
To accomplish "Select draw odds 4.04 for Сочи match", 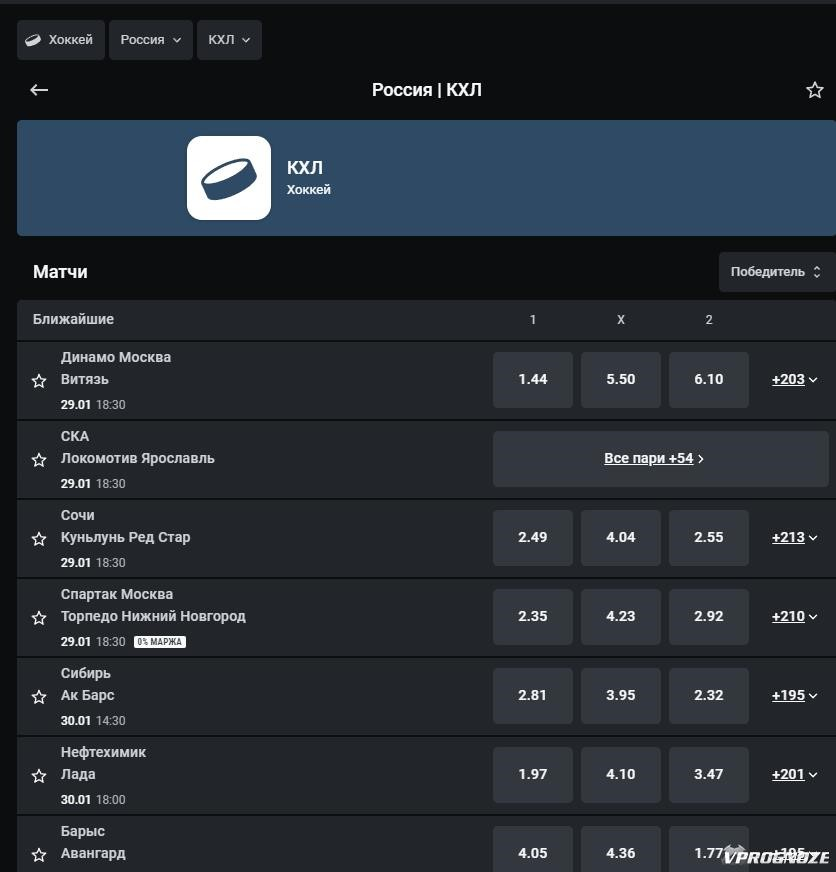I will coord(621,538).
